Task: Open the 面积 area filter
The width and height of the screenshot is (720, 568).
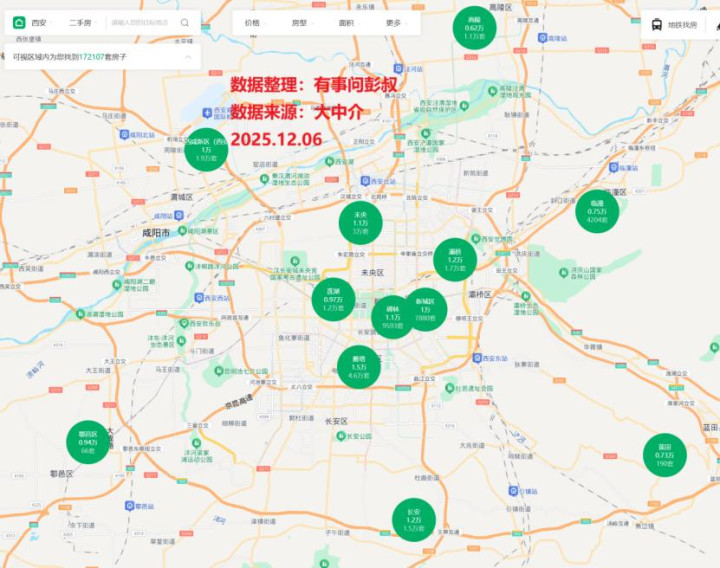Action: pyautogui.click(x=348, y=22)
